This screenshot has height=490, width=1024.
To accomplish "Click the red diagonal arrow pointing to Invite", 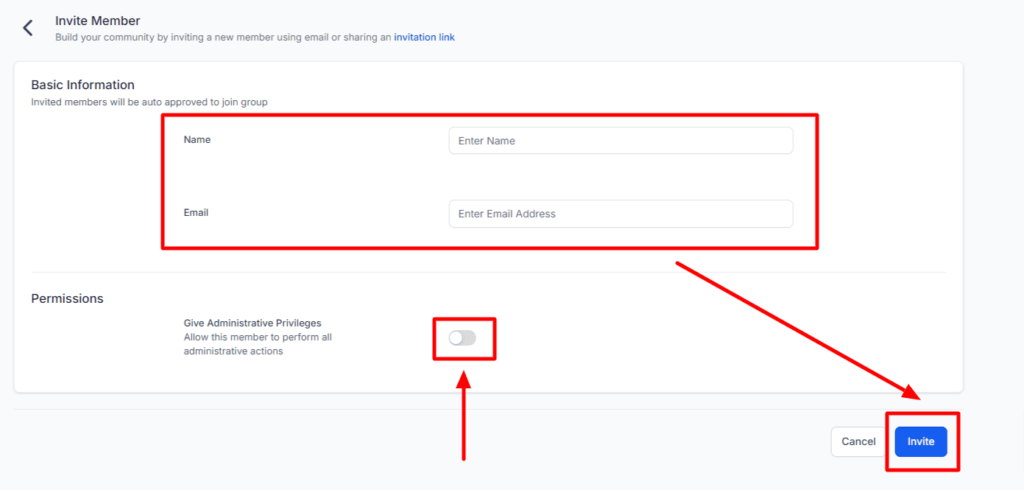I will point(795,329).
